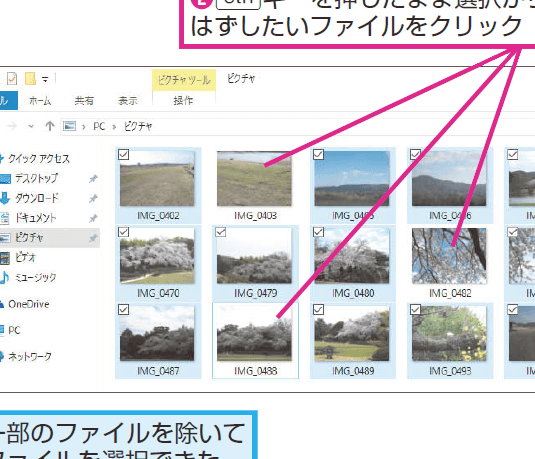Click the IMG_0480 file name label
This screenshot has height=459, width=535.
click(x=353, y=293)
